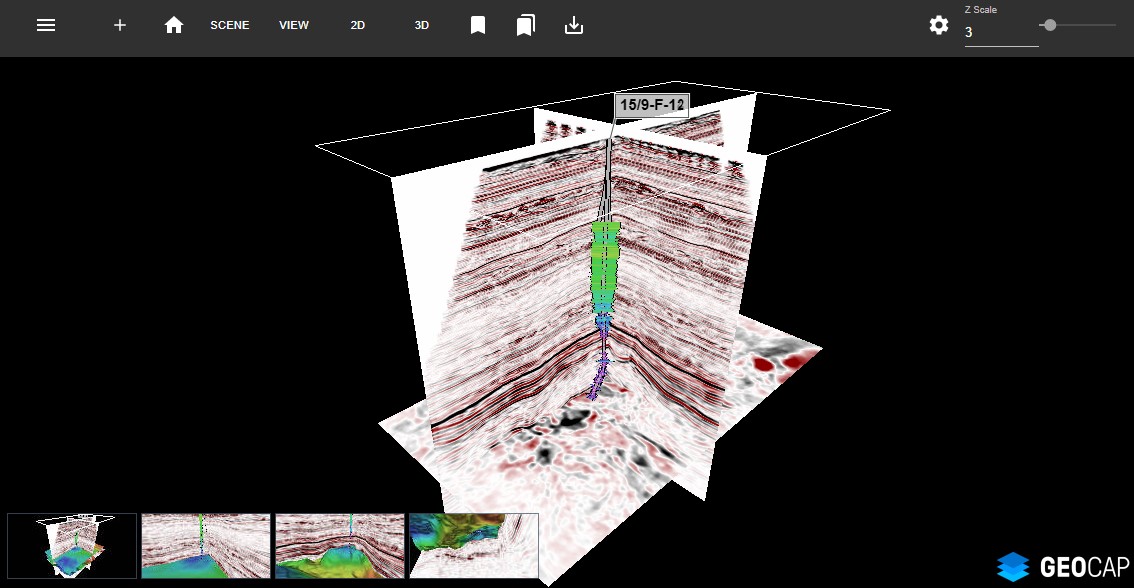The height and width of the screenshot is (588, 1134).
Task: Click the download/export icon in the toolbar
Action: (574, 25)
